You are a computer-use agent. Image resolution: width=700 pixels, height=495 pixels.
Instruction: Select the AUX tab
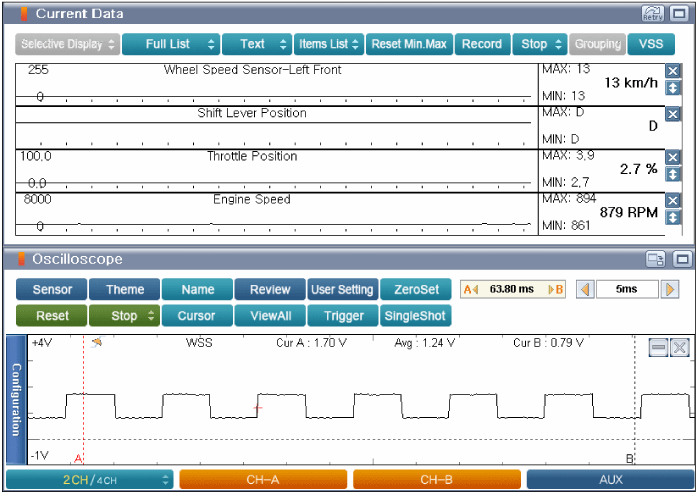(x=610, y=480)
